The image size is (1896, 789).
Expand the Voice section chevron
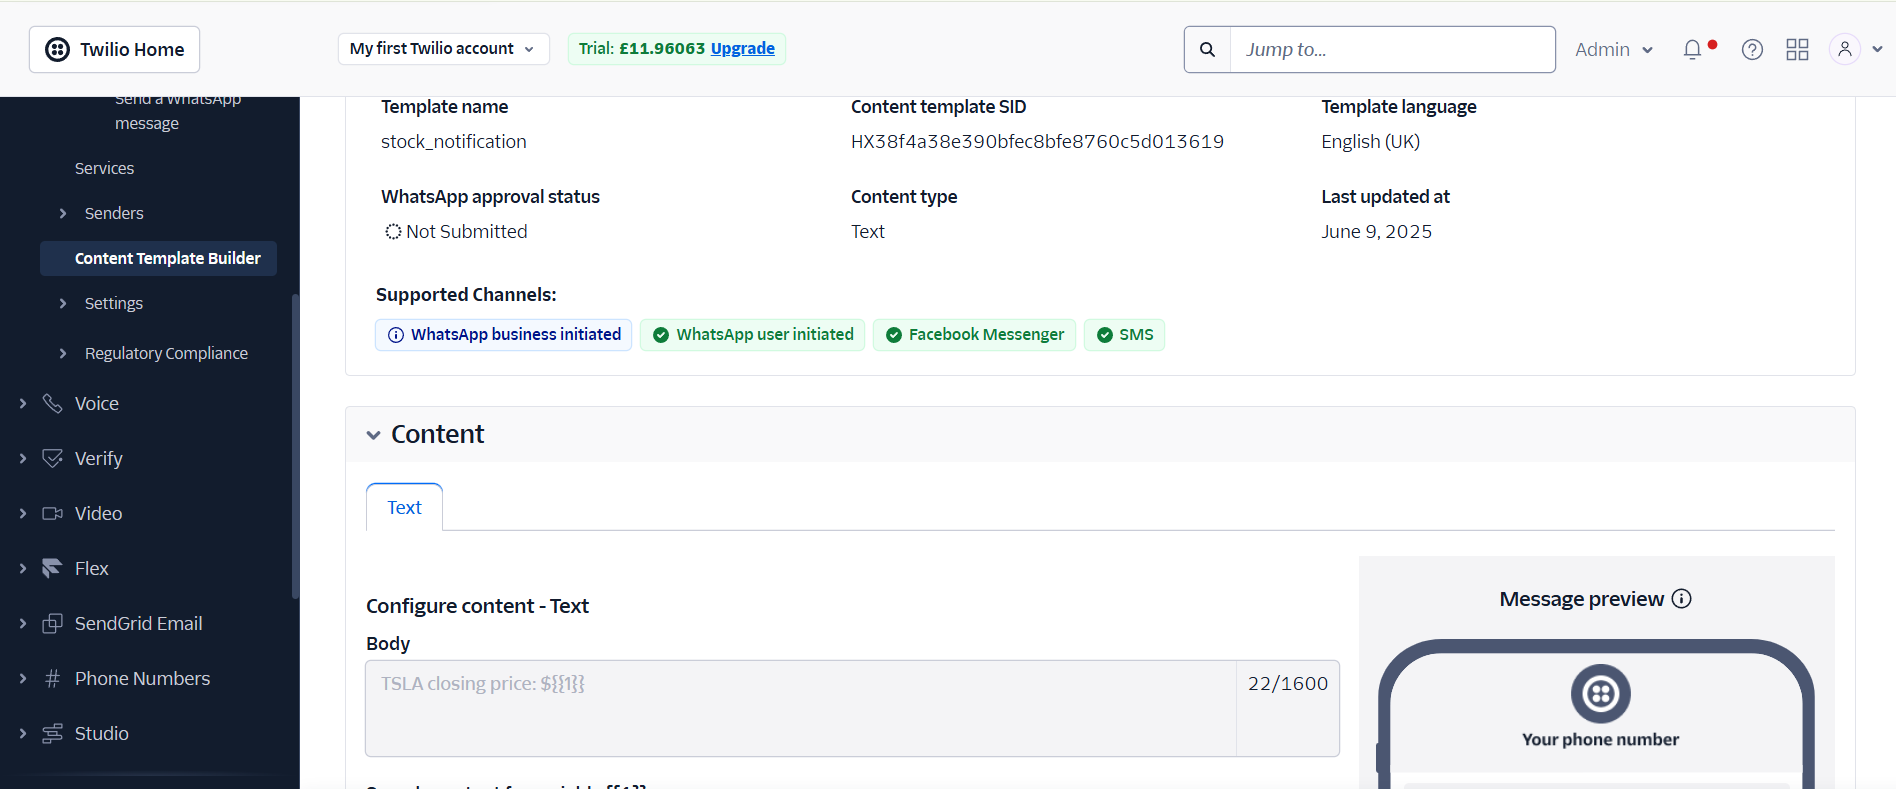(23, 403)
